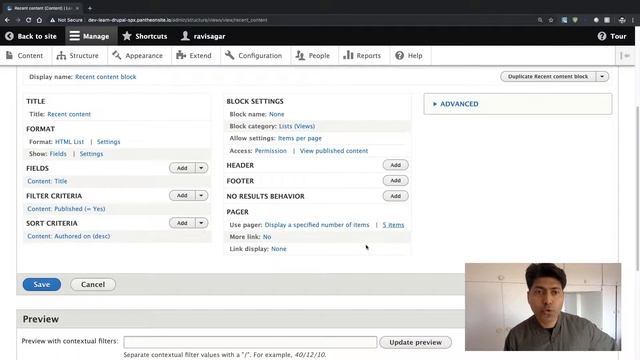Image resolution: width=640 pixels, height=360 pixels.
Task: Add filter with FILTER CRITERIA Add button
Action: (182, 196)
